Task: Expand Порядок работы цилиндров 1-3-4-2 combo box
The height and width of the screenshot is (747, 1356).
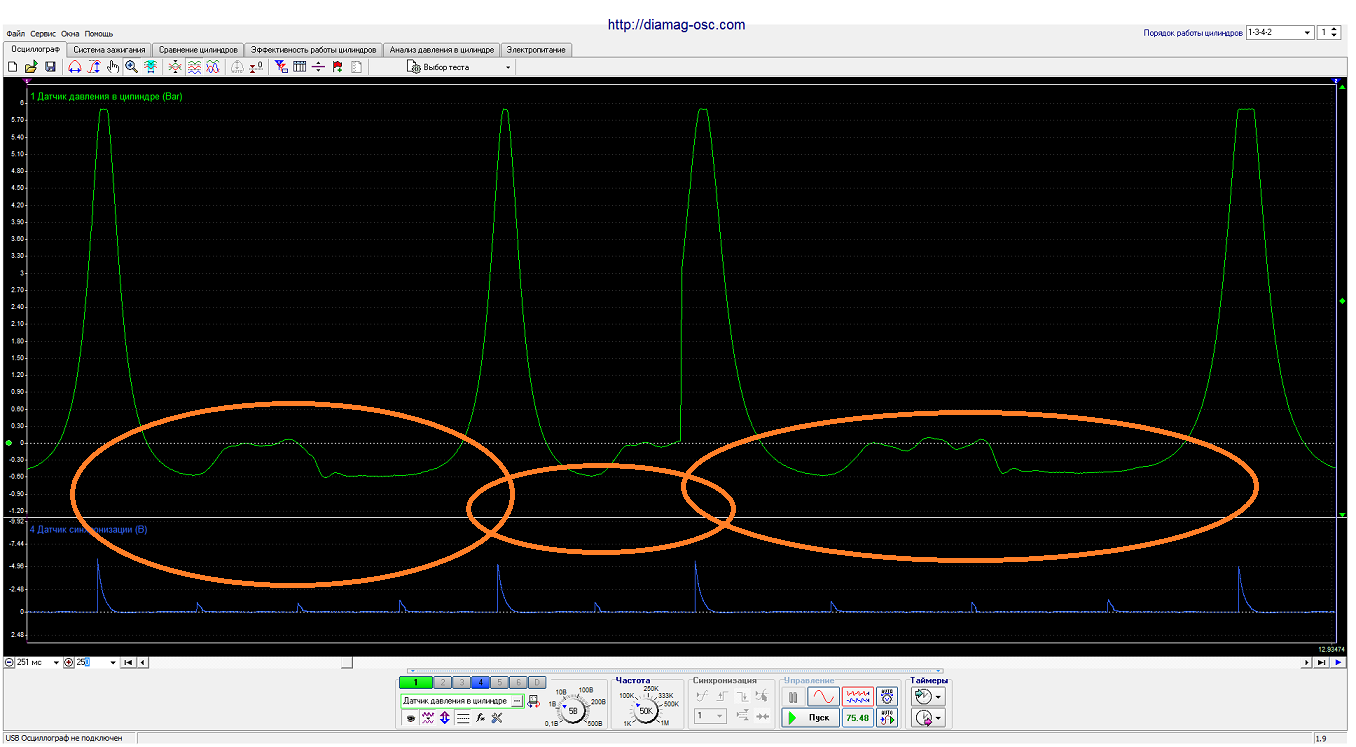Action: tap(1279, 32)
